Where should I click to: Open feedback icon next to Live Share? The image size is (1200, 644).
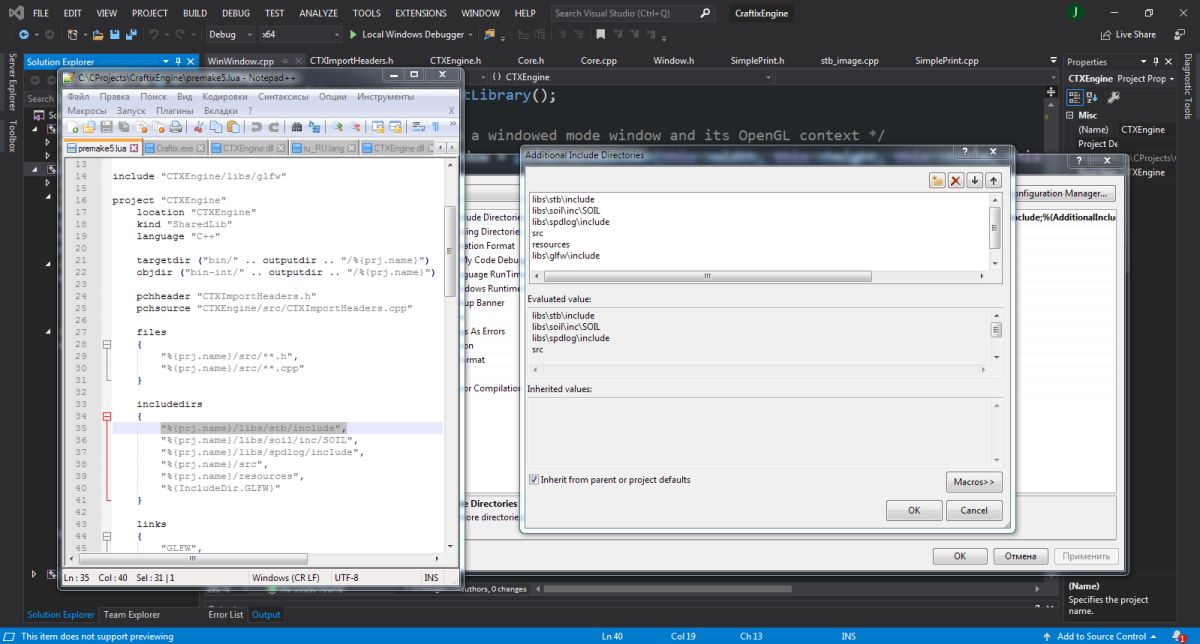(x=1177, y=34)
